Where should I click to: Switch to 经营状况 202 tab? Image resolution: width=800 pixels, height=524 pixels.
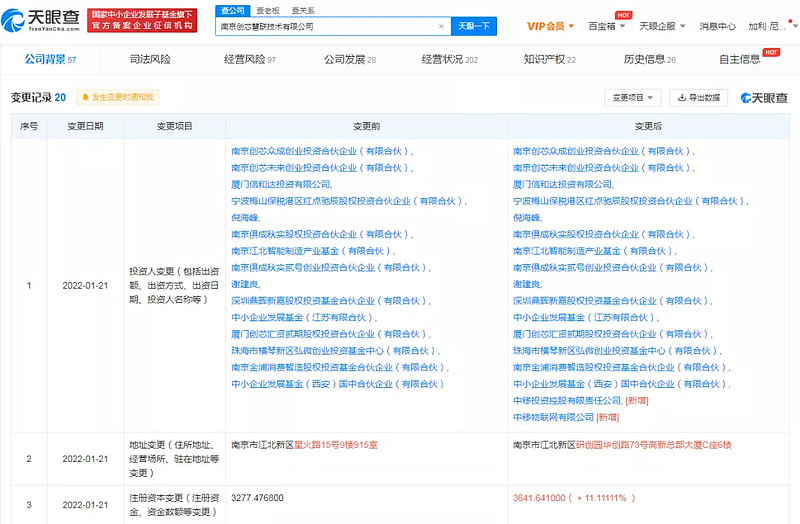click(x=449, y=59)
